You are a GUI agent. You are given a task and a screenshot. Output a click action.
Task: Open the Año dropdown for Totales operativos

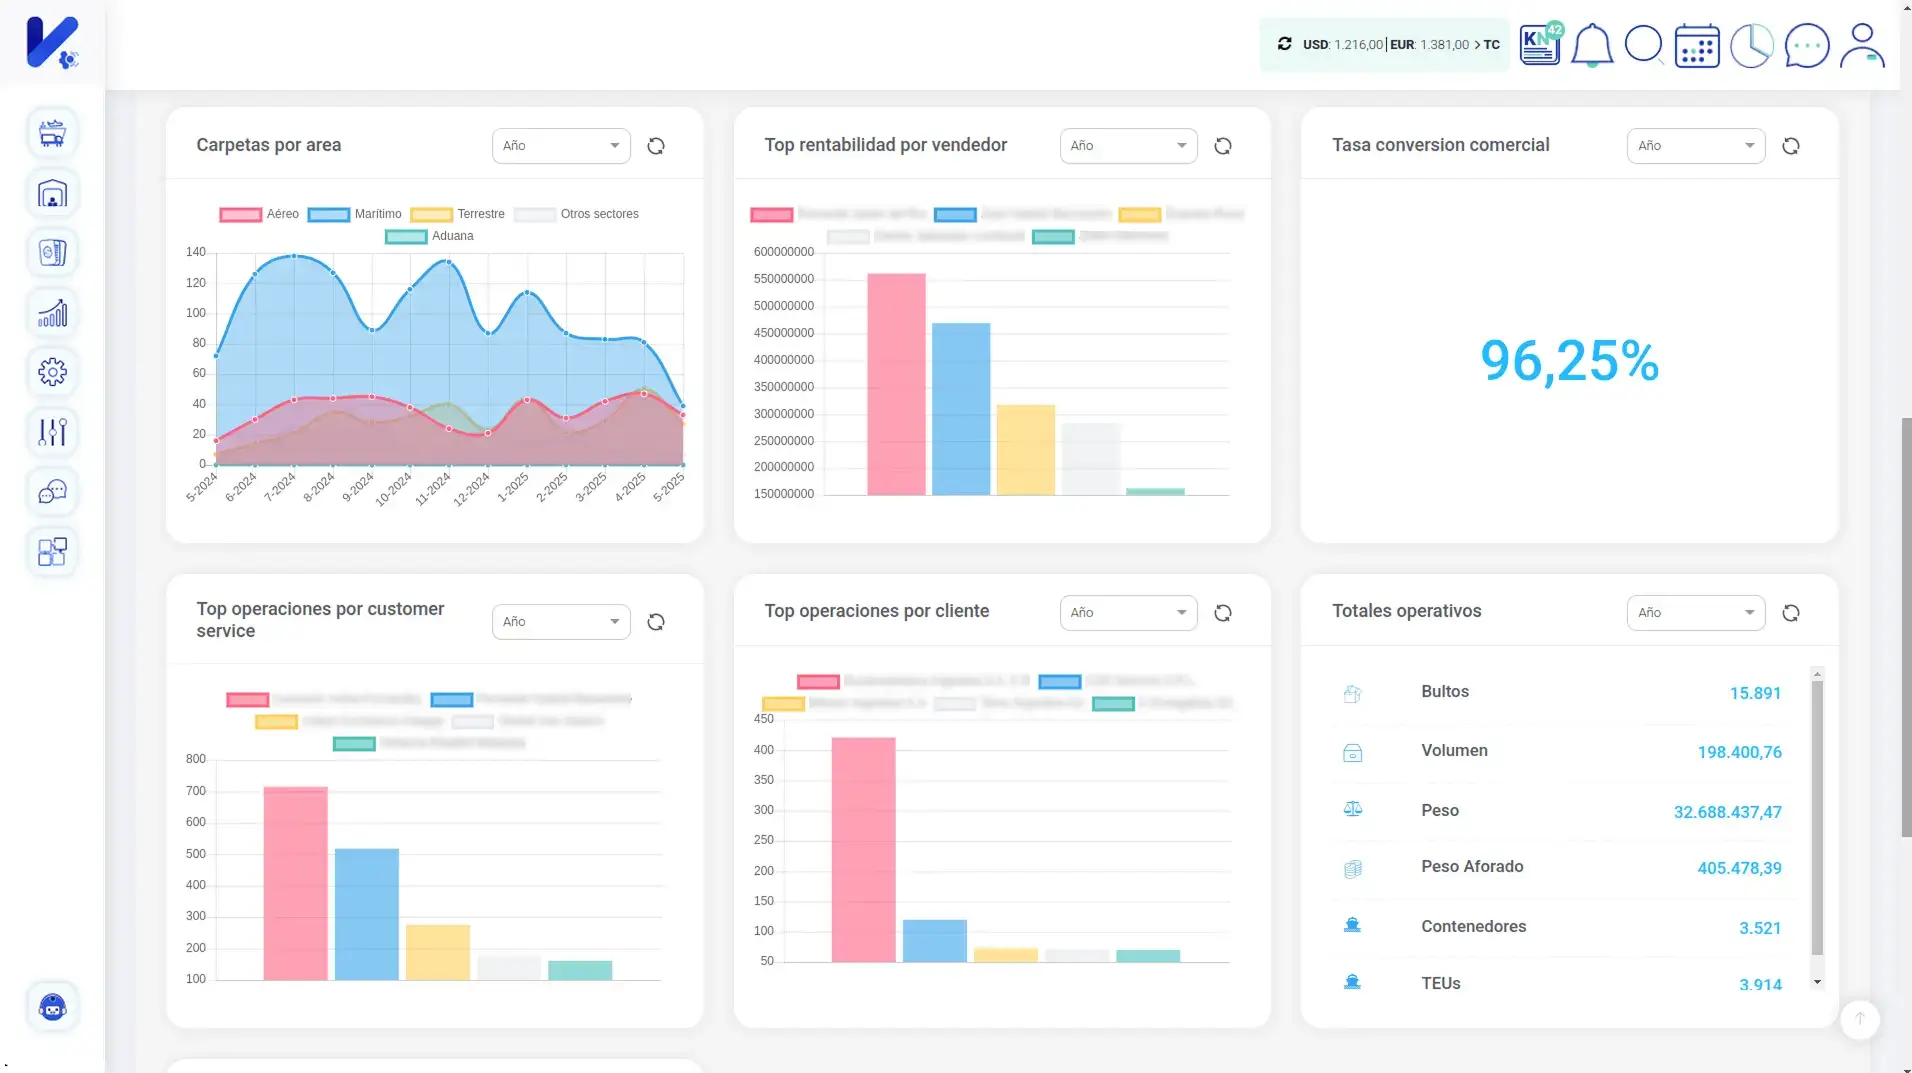click(x=1696, y=612)
